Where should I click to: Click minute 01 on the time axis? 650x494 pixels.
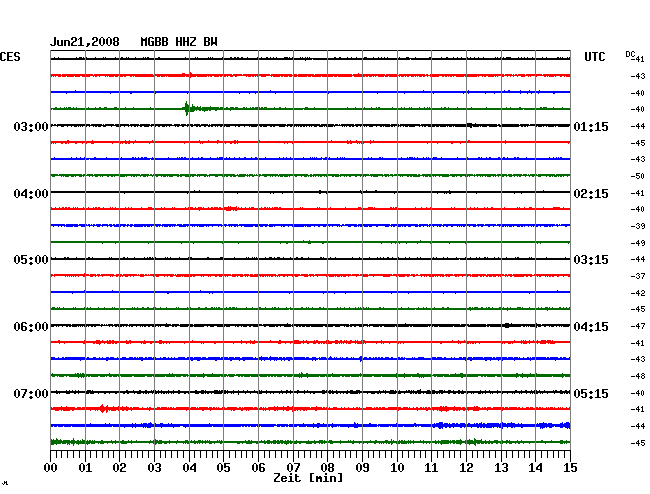click(x=85, y=468)
